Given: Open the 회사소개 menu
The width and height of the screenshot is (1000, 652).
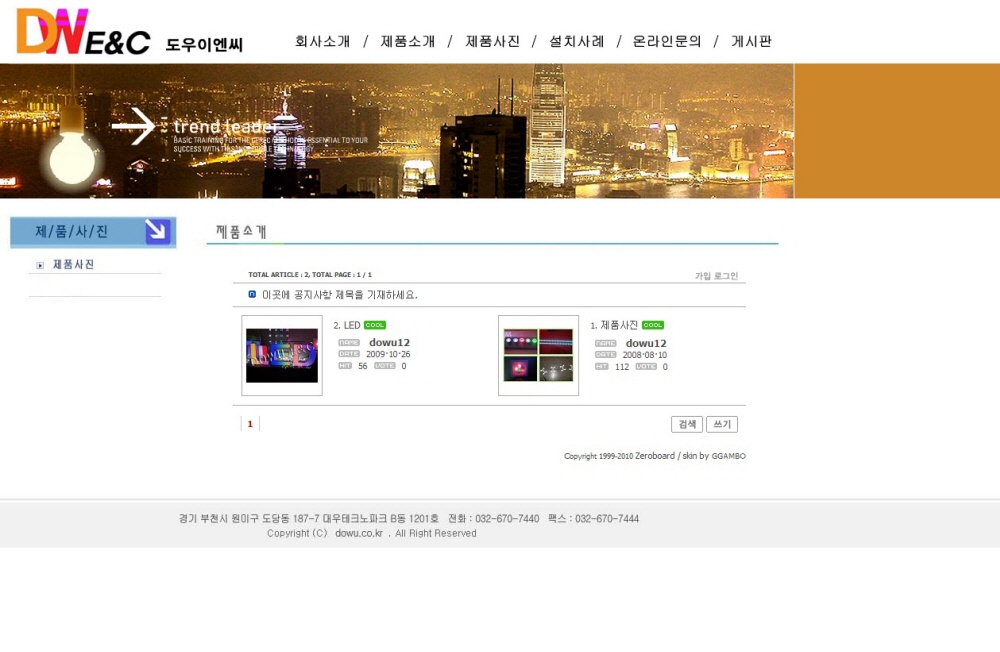Looking at the screenshot, I should 322,42.
